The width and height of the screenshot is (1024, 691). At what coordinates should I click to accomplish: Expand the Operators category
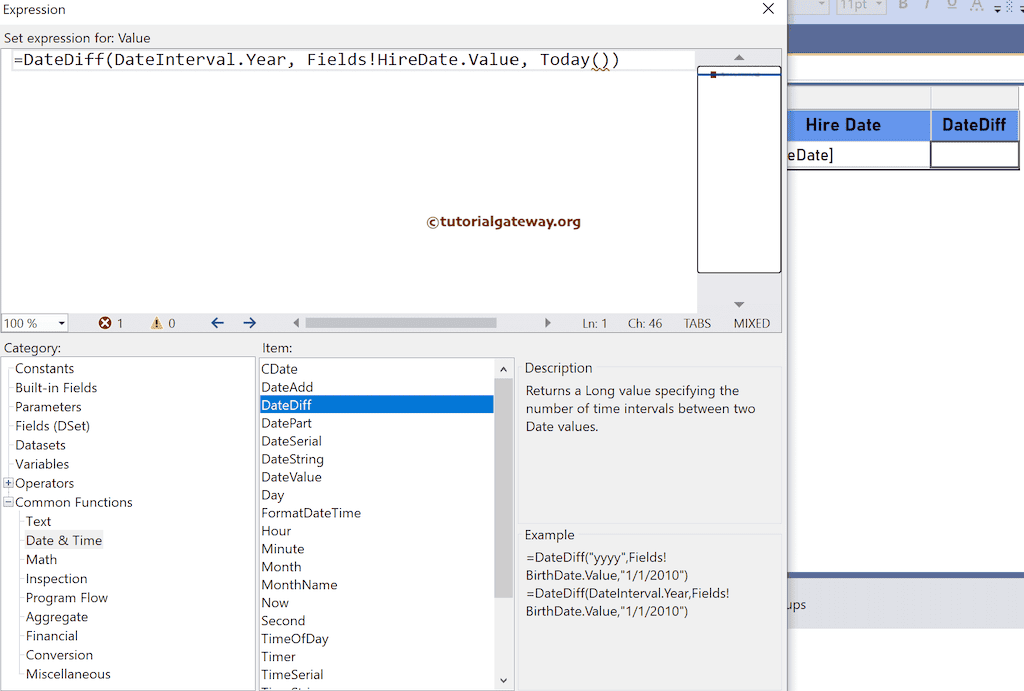tap(8, 483)
